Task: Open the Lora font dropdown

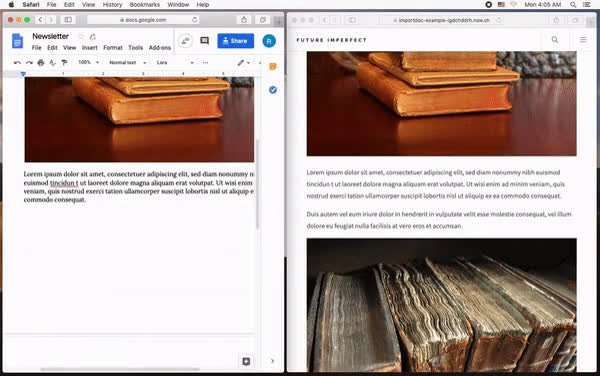Action: point(175,62)
